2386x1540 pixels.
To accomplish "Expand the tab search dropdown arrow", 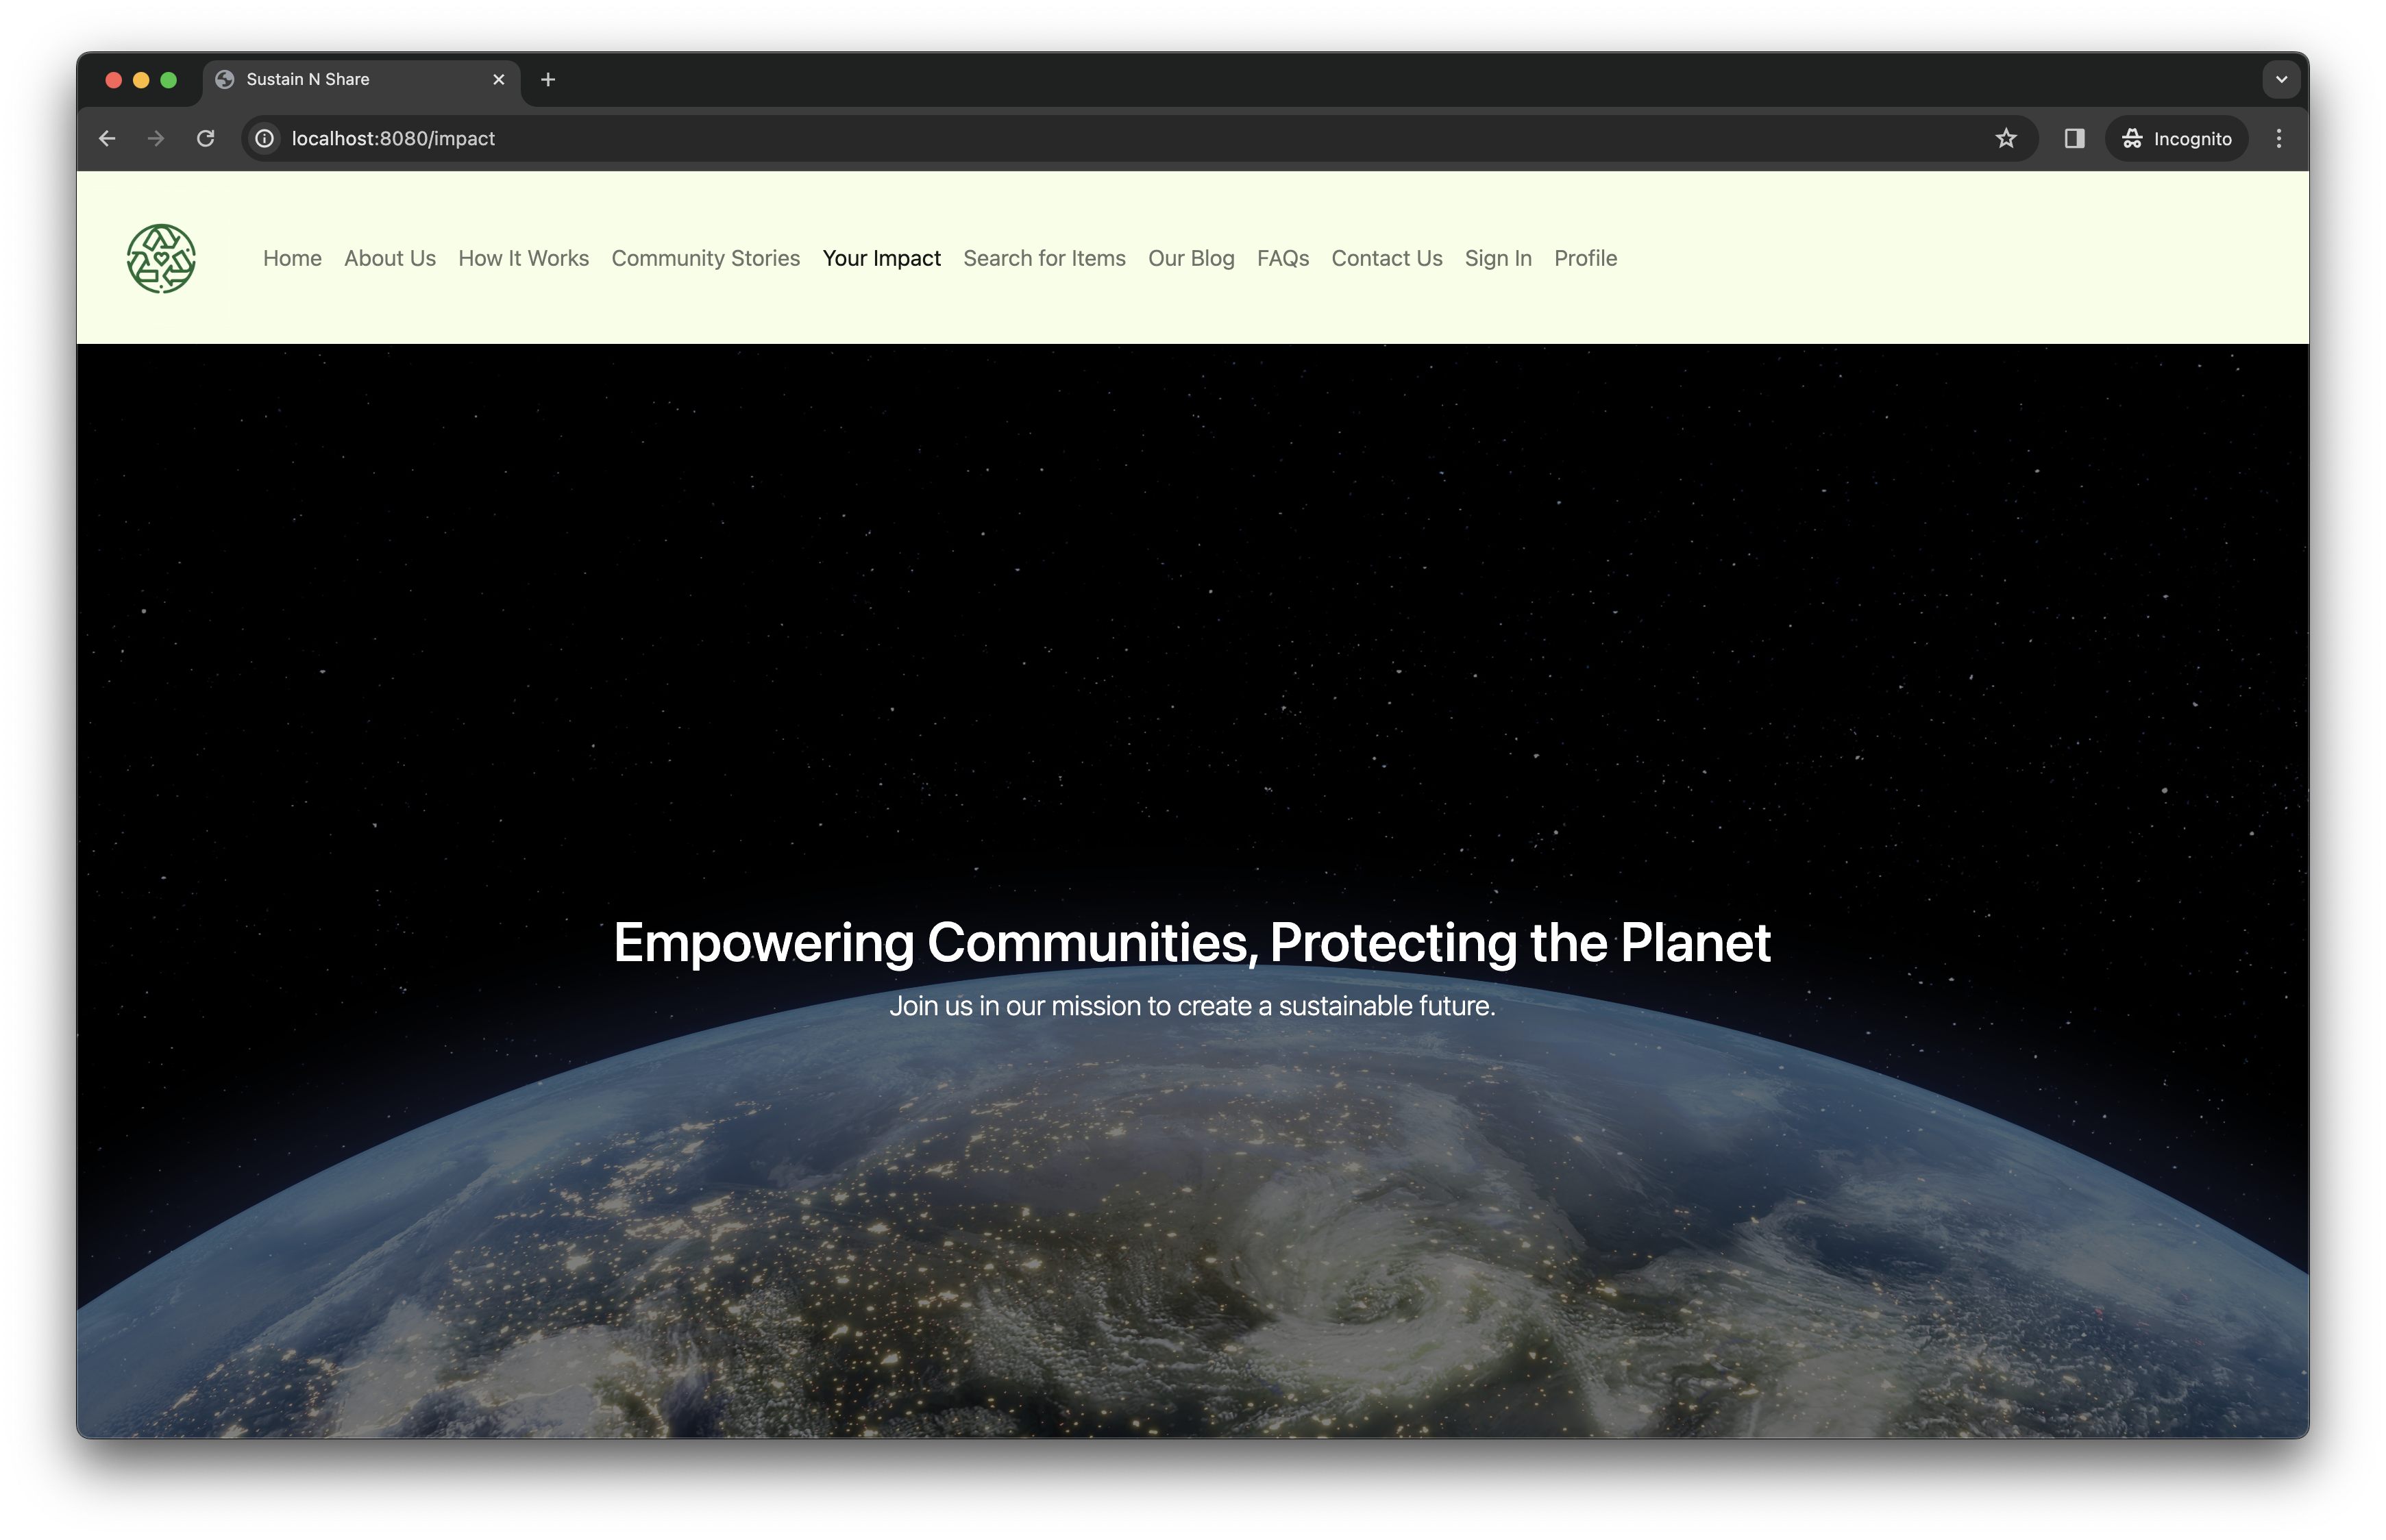I will (2280, 80).
